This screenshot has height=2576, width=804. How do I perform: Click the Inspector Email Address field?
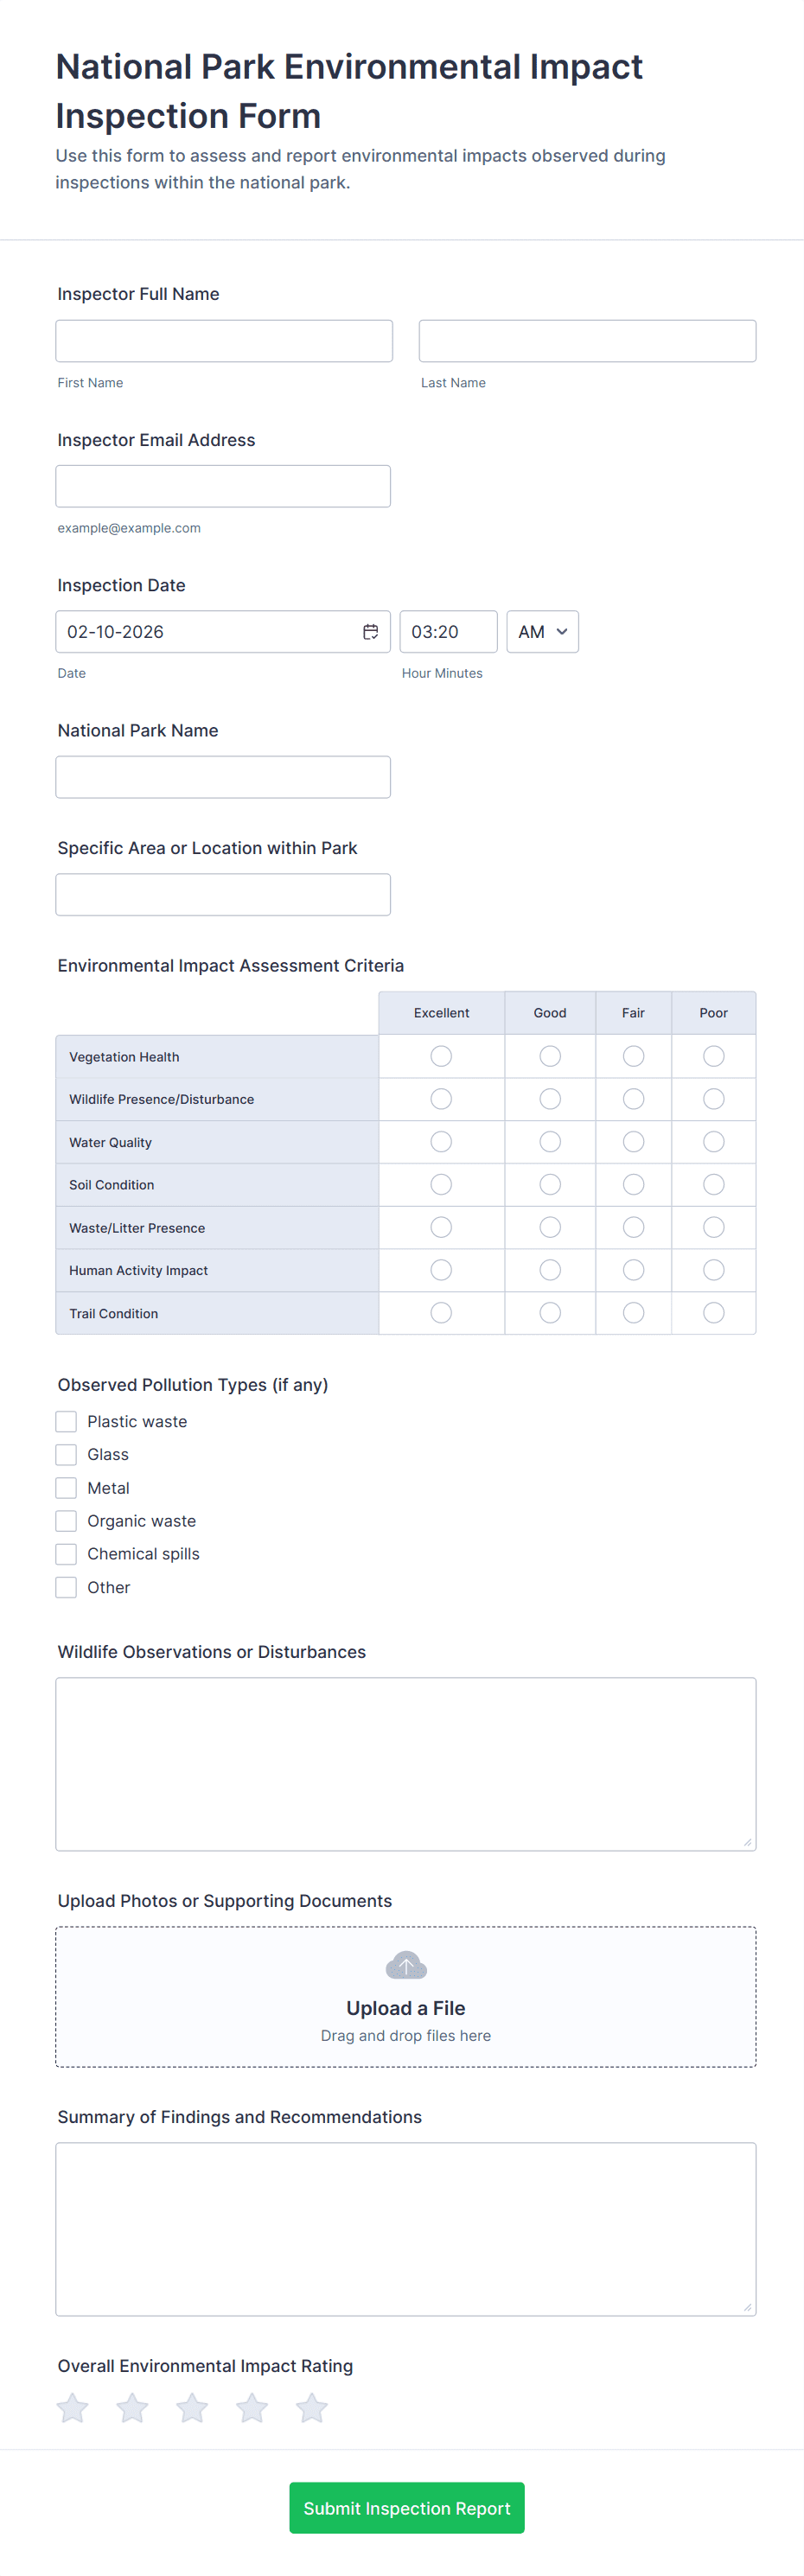223,486
